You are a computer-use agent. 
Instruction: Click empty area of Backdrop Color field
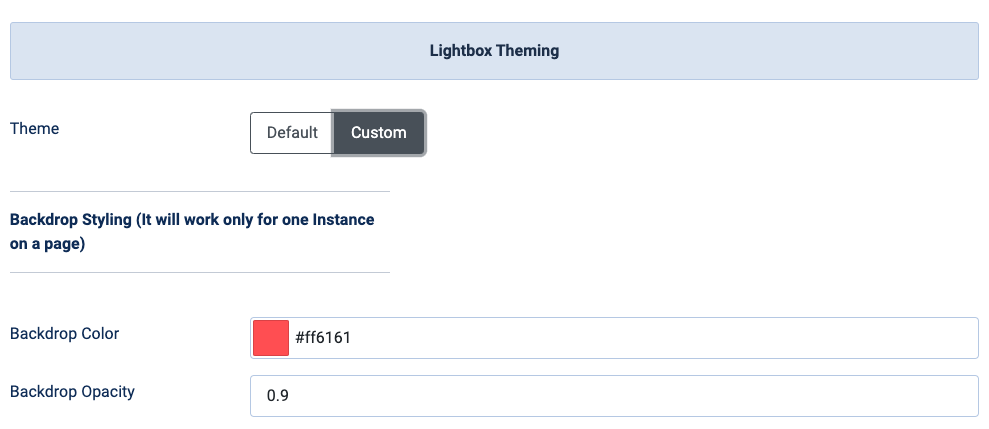[x=662, y=338]
